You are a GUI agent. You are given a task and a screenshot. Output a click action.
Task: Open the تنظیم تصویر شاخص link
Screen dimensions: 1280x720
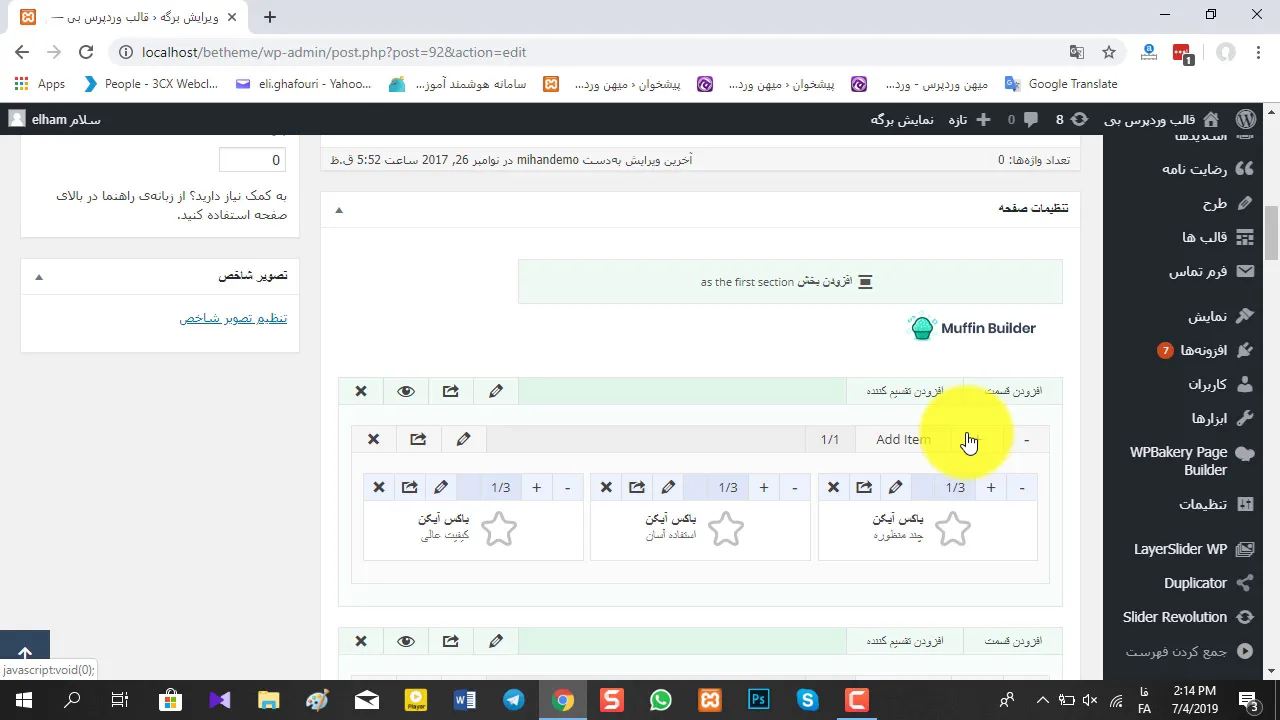[233, 318]
